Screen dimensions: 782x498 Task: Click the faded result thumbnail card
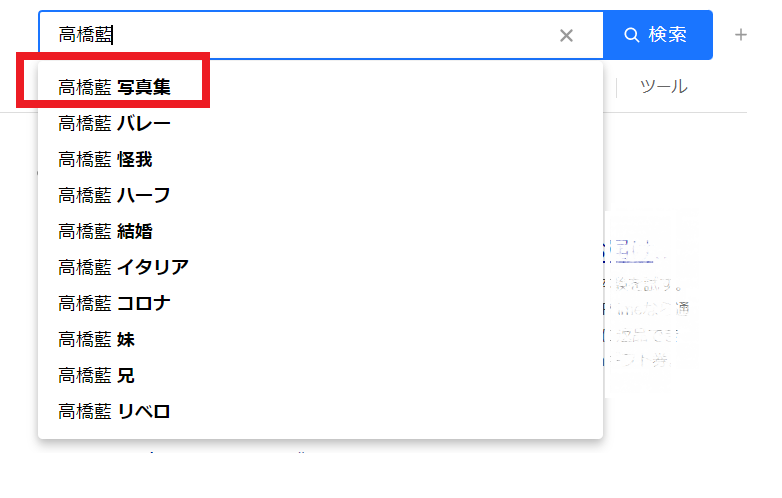pos(643,304)
